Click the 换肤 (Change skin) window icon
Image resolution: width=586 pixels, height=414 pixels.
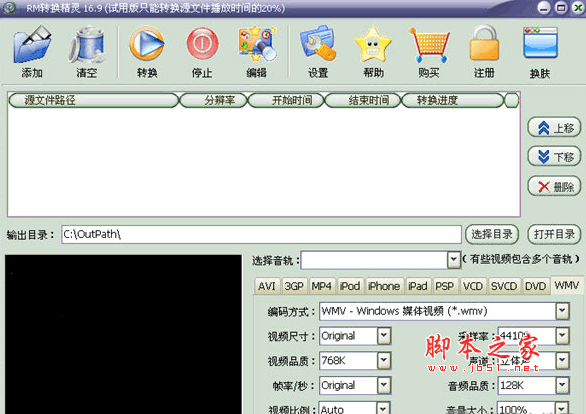tap(540, 43)
